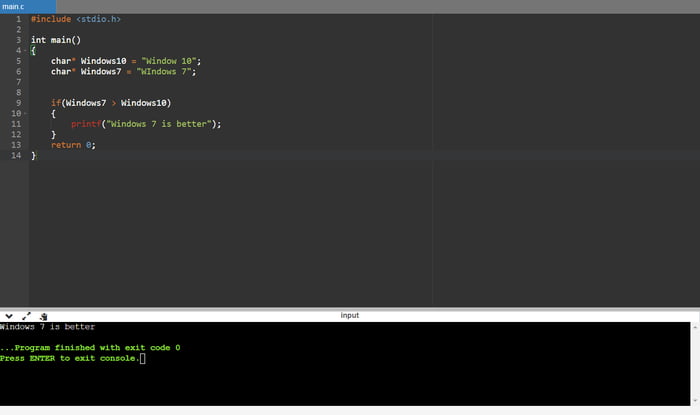This screenshot has width=700, height=415.
Task: Fold main function at line 4 marker
Action: point(25,50)
